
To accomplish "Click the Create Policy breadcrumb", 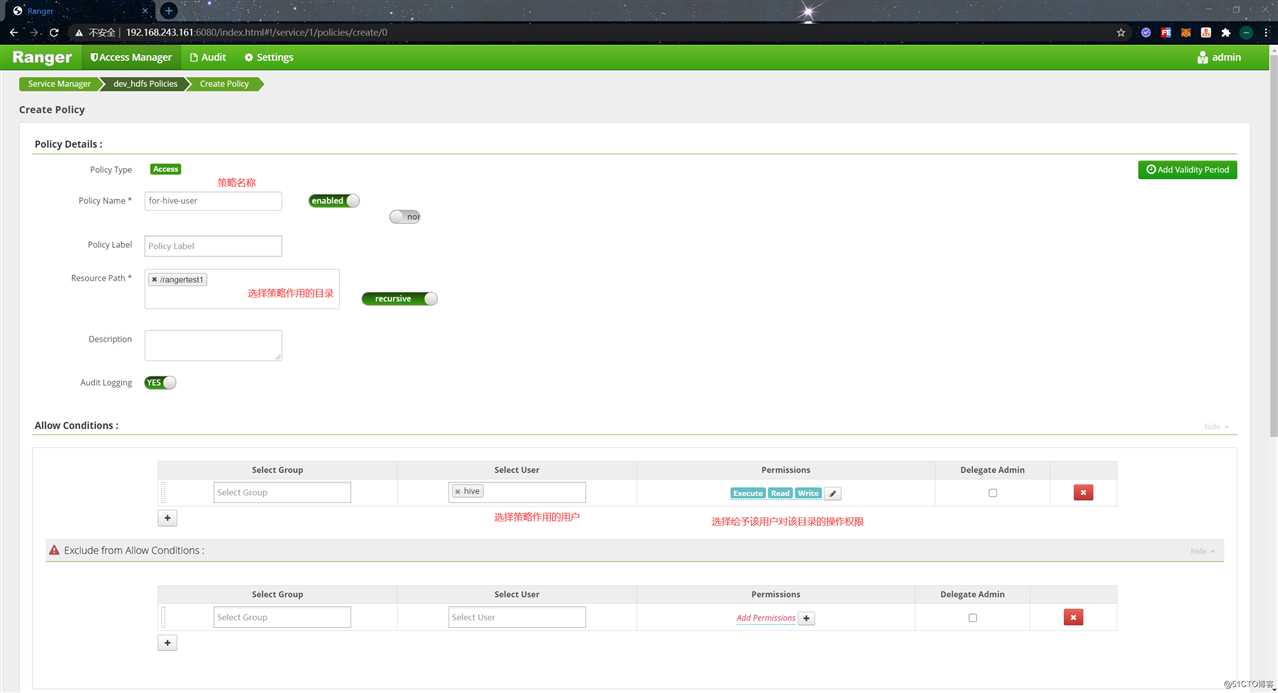I will pyautogui.click(x=224, y=84).
